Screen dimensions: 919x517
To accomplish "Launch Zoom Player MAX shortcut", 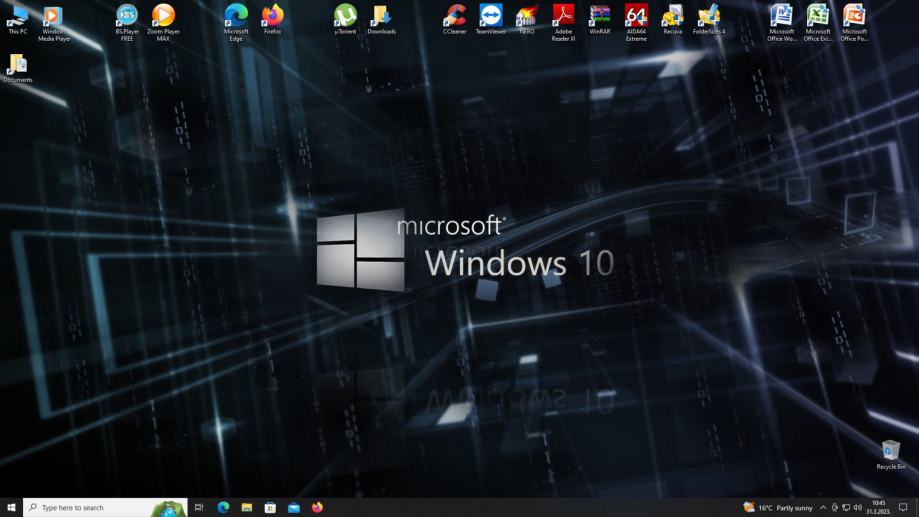I will pyautogui.click(x=163, y=22).
